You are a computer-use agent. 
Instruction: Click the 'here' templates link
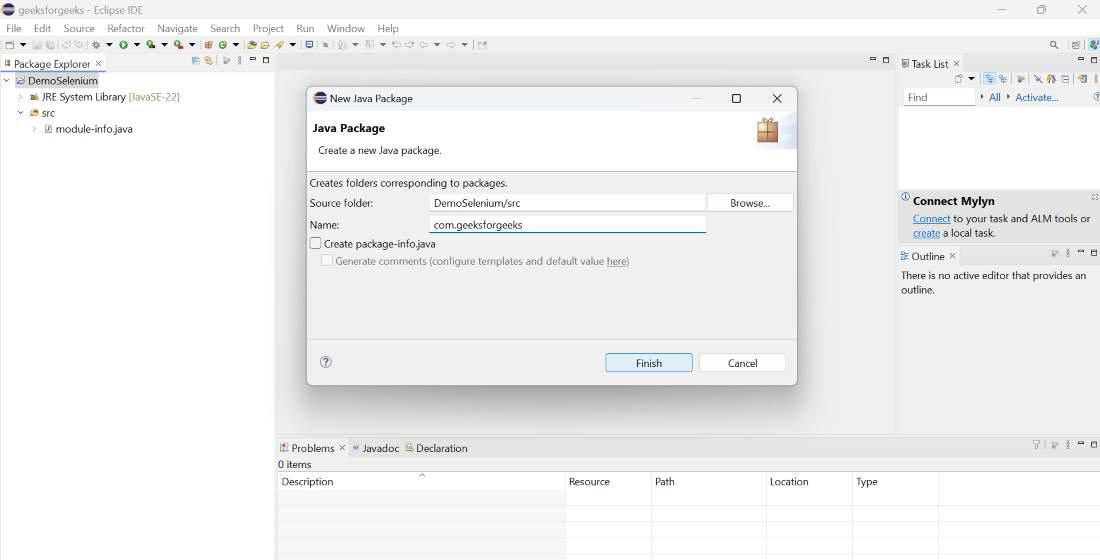tap(617, 261)
